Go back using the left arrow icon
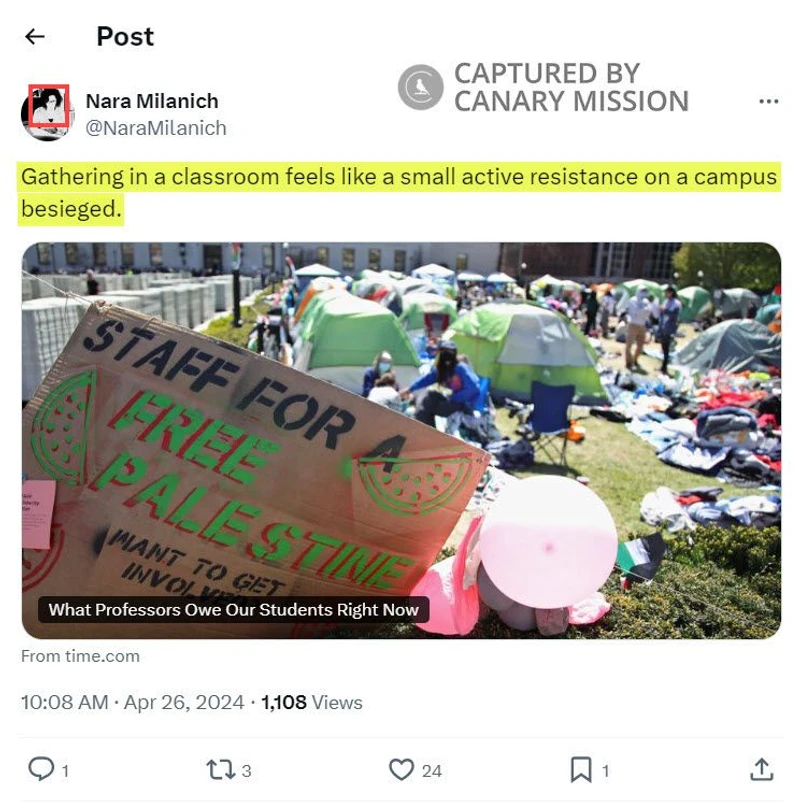The image size is (800, 803). (35, 37)
